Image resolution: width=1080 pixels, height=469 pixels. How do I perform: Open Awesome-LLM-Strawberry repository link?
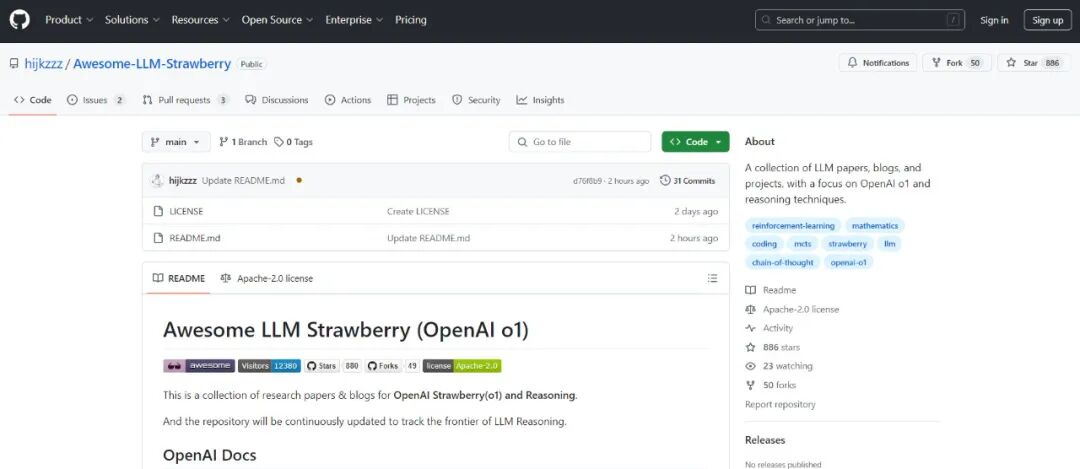coord(152,63)
